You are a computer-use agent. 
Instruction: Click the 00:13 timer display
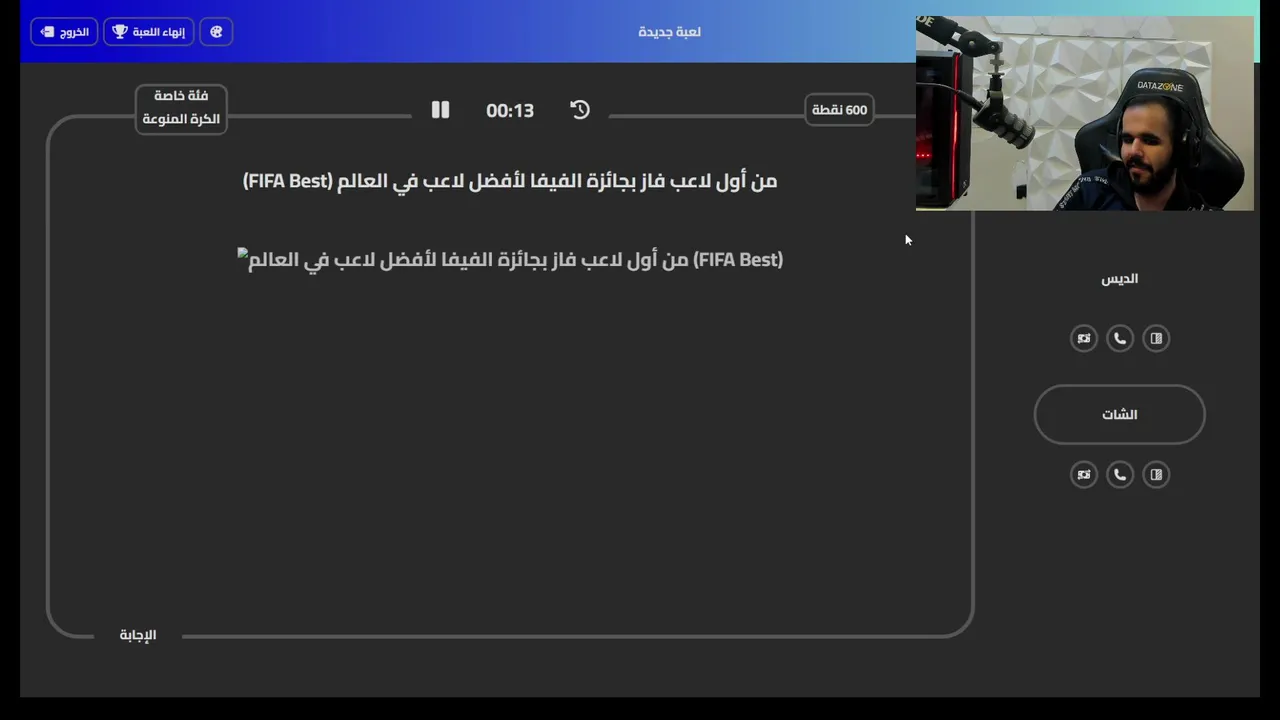510,111
